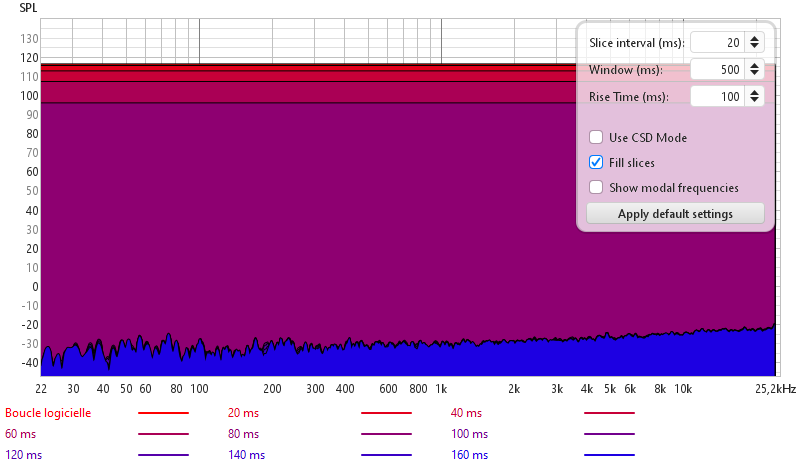The width and height of the screenshot is (800, 466).
Task: Click the SPL axis label
Action: (28, 7)
